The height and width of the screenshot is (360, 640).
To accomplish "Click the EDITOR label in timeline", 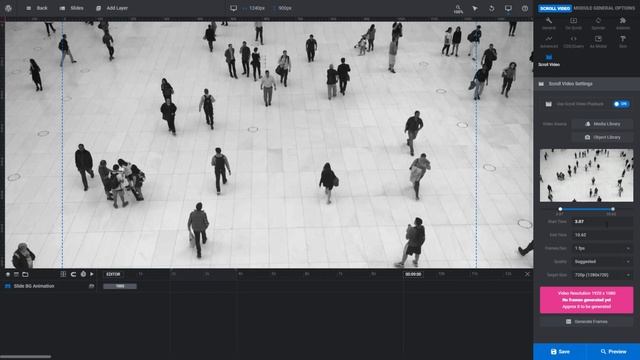I will pyautogui.click(x=113, y=274).
